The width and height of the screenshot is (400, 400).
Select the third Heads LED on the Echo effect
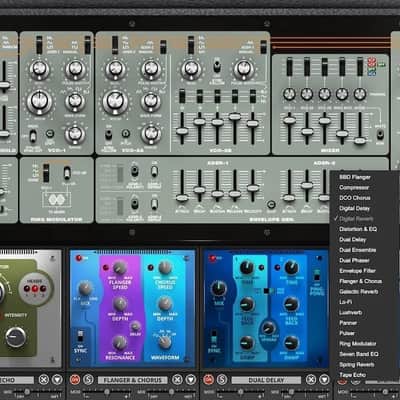(x=43, y=289)
